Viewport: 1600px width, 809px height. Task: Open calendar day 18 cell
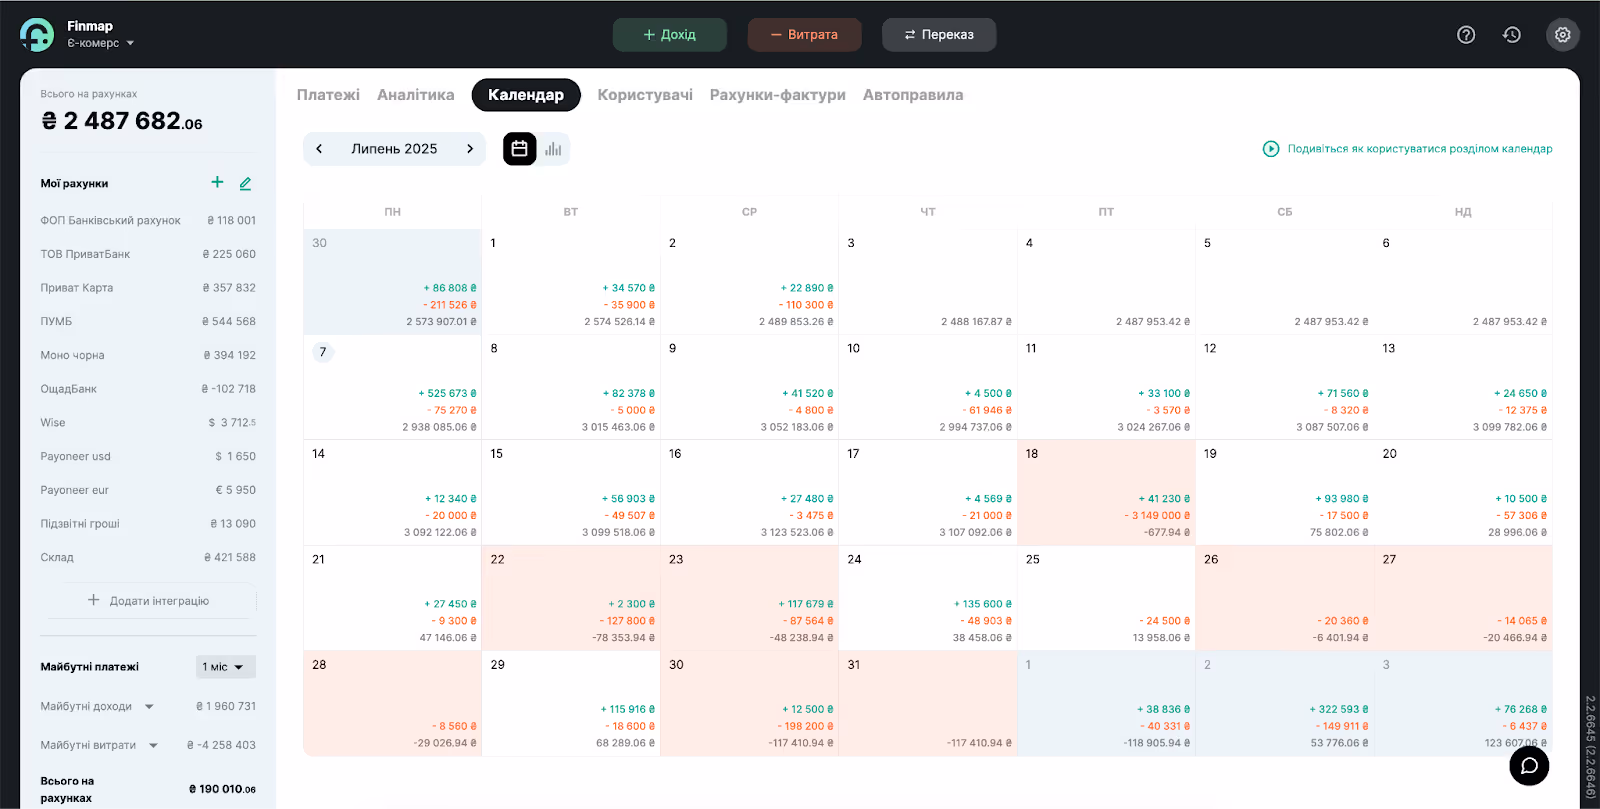[x=1107, y=492]
